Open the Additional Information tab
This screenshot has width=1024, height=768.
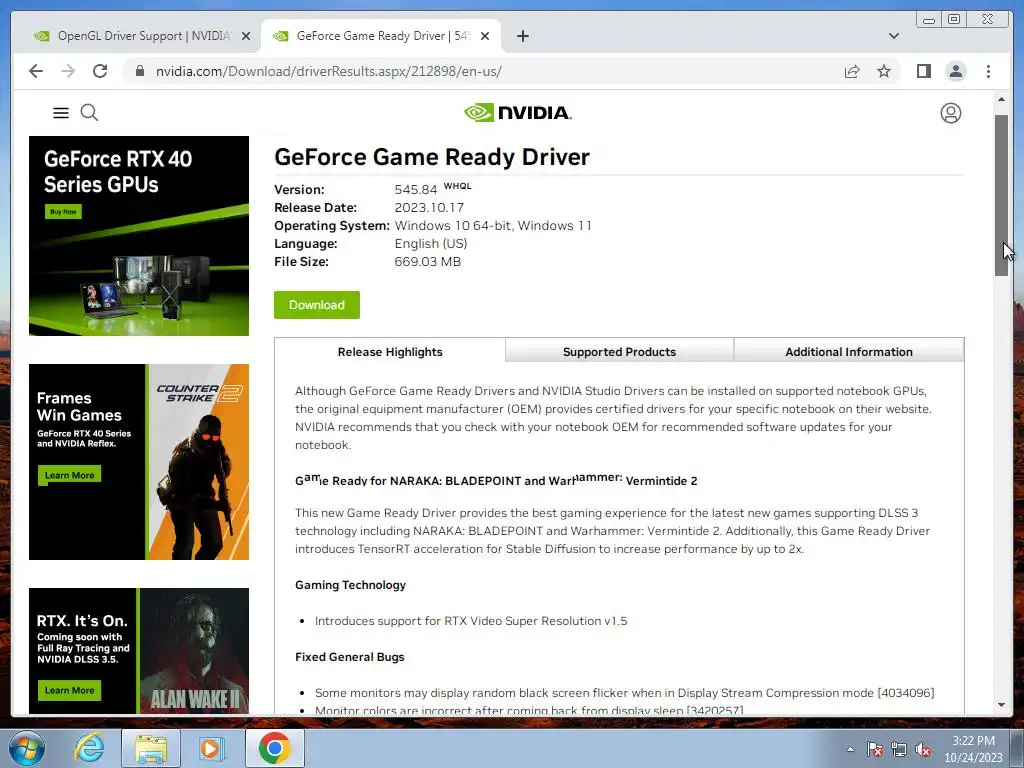(848, 351)
